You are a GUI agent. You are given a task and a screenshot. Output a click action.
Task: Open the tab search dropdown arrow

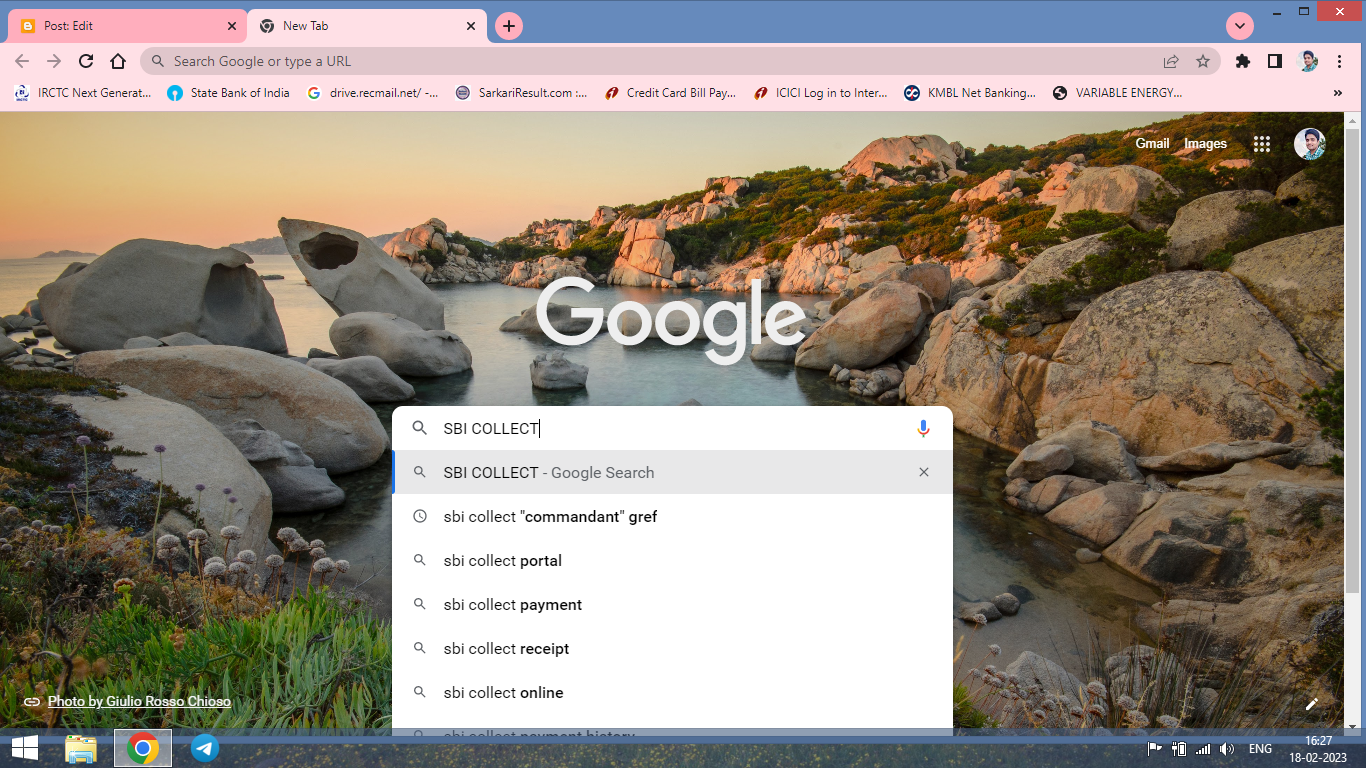(x=1240, y=26)
